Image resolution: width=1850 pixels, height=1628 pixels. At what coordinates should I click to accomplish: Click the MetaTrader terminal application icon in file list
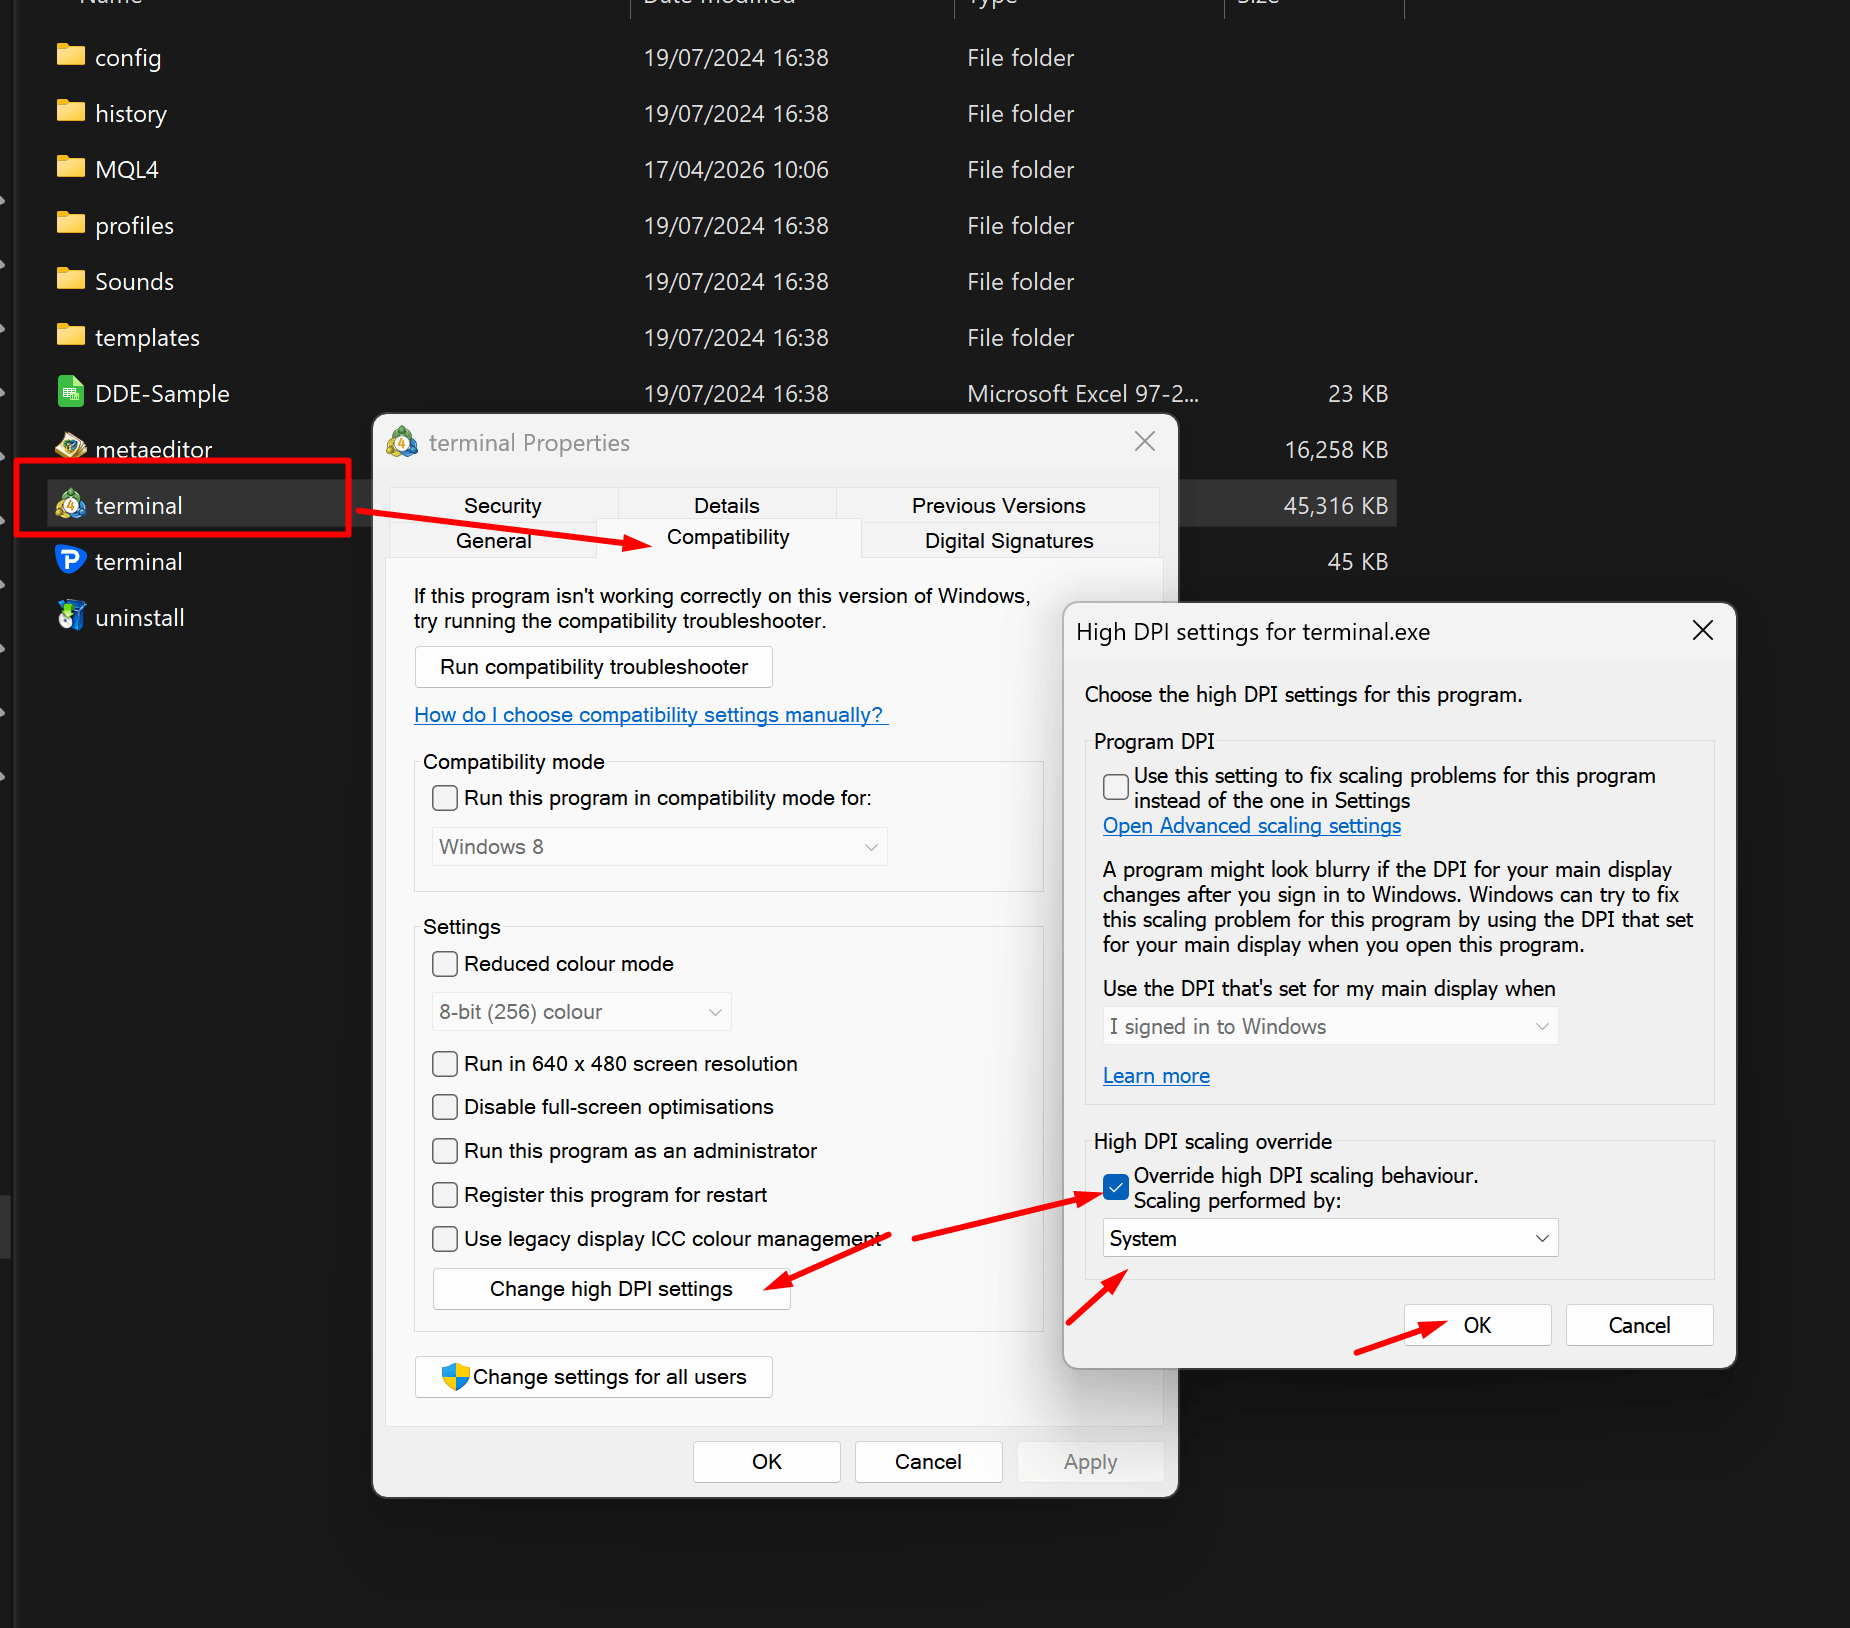[70, 504]
